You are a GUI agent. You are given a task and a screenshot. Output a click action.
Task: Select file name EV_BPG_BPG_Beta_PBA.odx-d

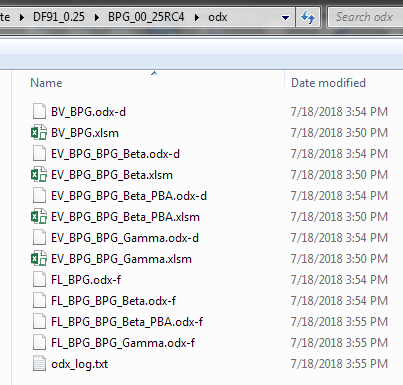[x=129, y=196]
